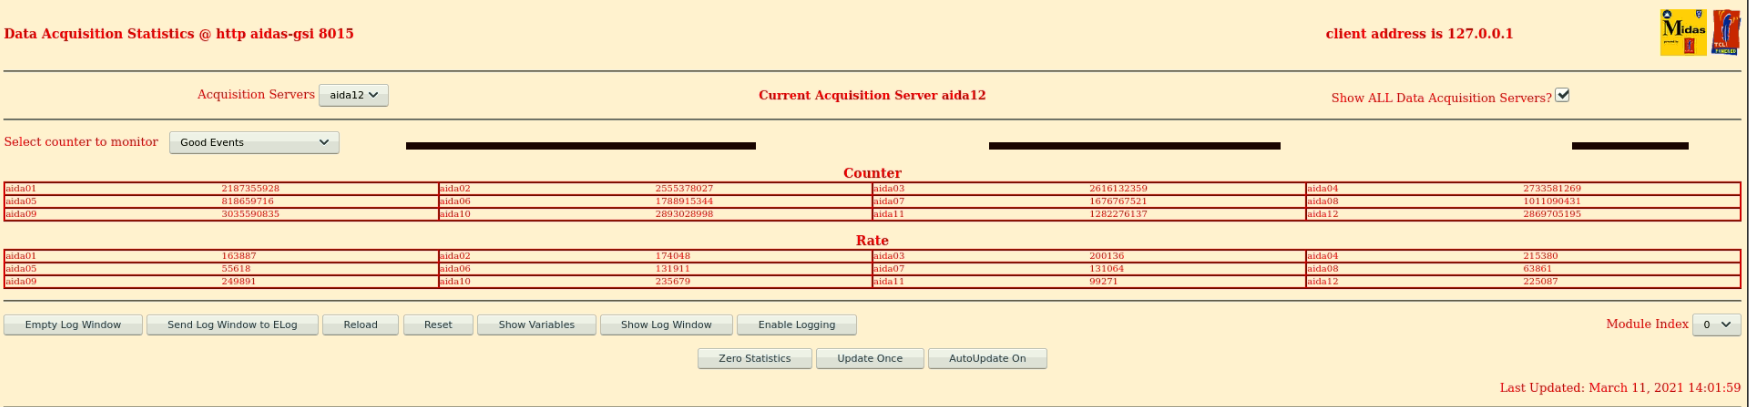
Task: Click rate value 55618 for aida05
Action: pos(236,269)
